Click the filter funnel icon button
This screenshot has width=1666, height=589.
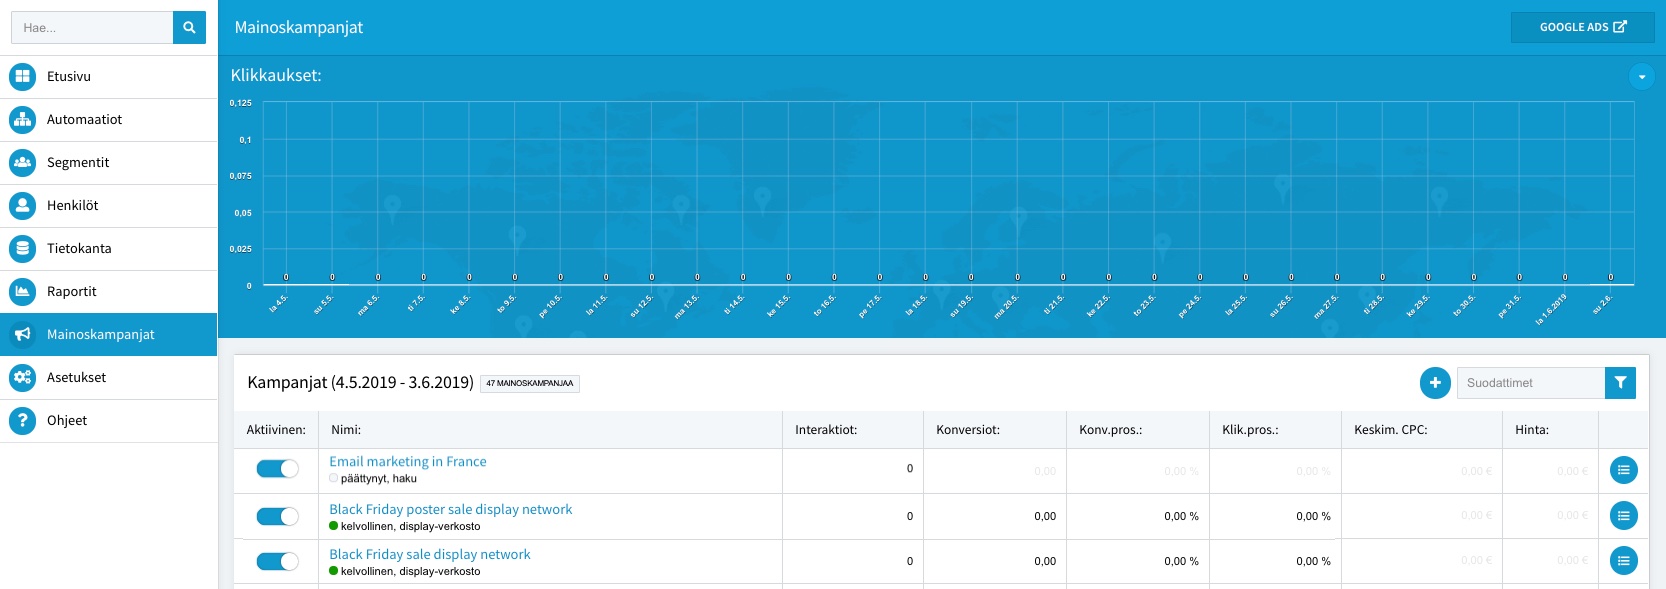point(1620,383)
